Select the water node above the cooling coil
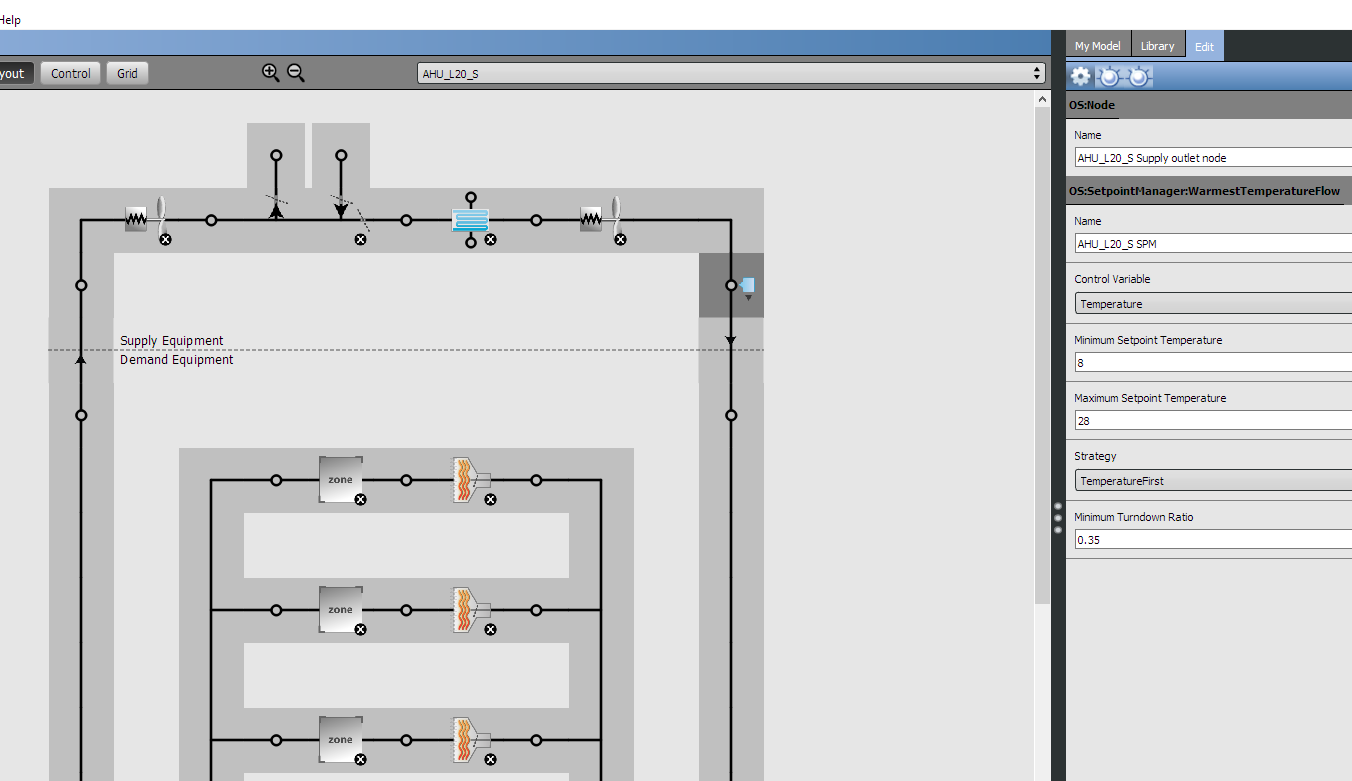This screenshot has height=781, width=1352. (x=471, y=198)
